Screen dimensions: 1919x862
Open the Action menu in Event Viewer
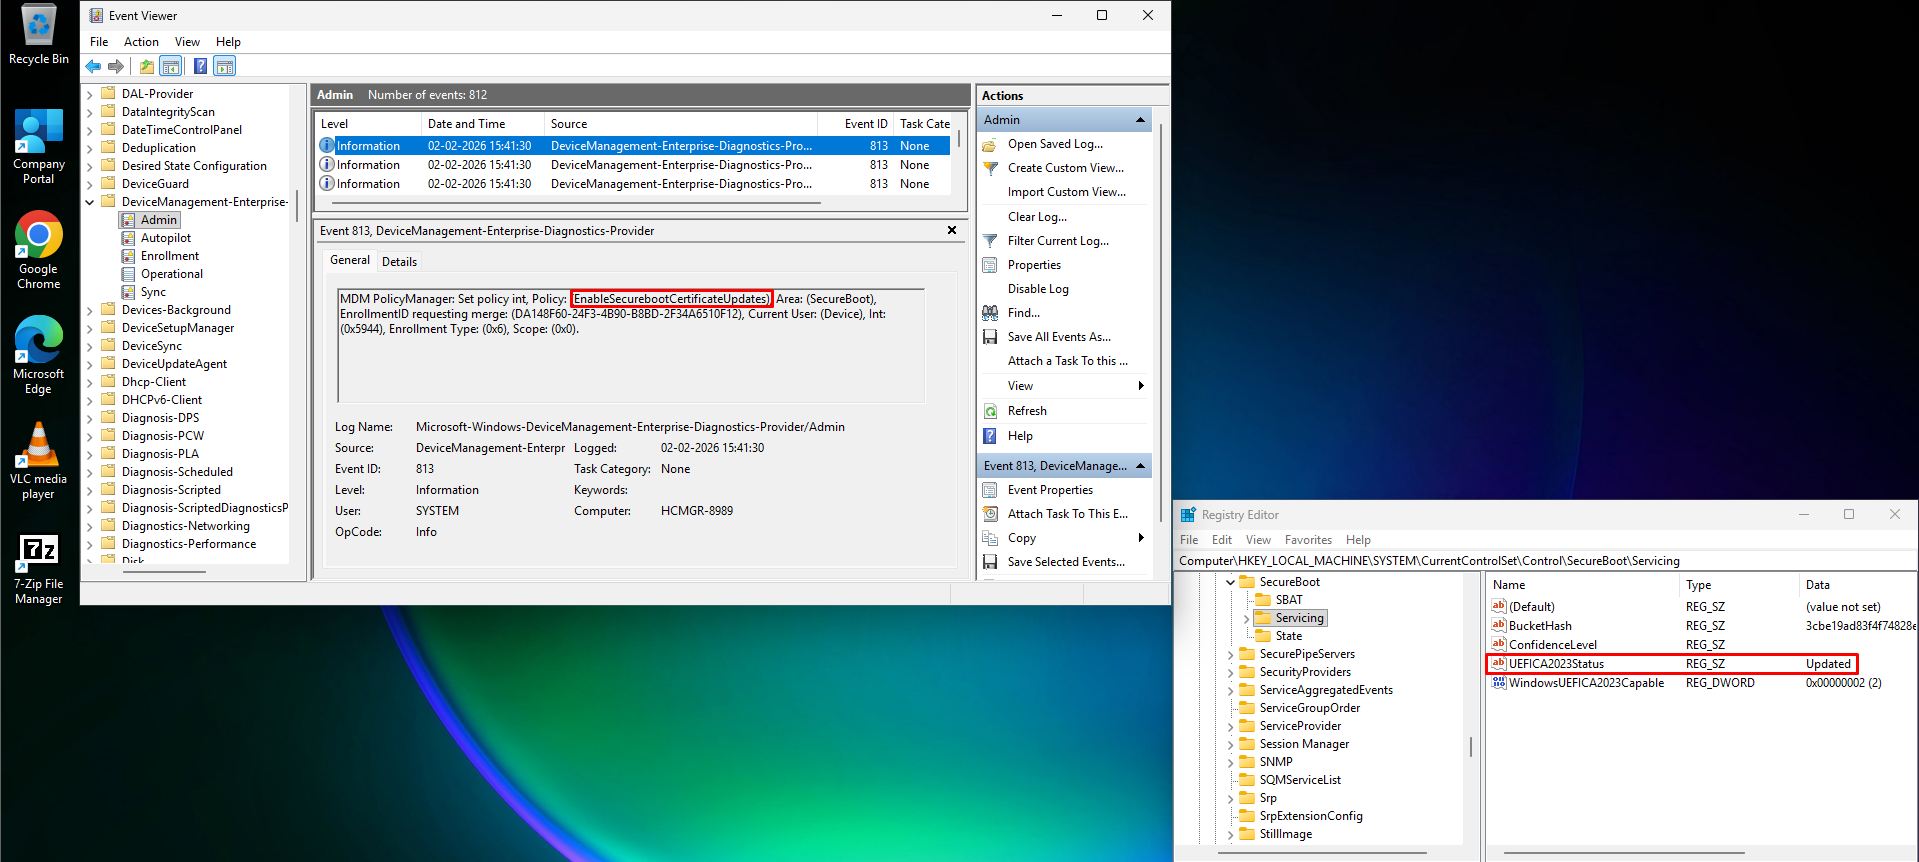pyautogui.click(x=141, y=42)
